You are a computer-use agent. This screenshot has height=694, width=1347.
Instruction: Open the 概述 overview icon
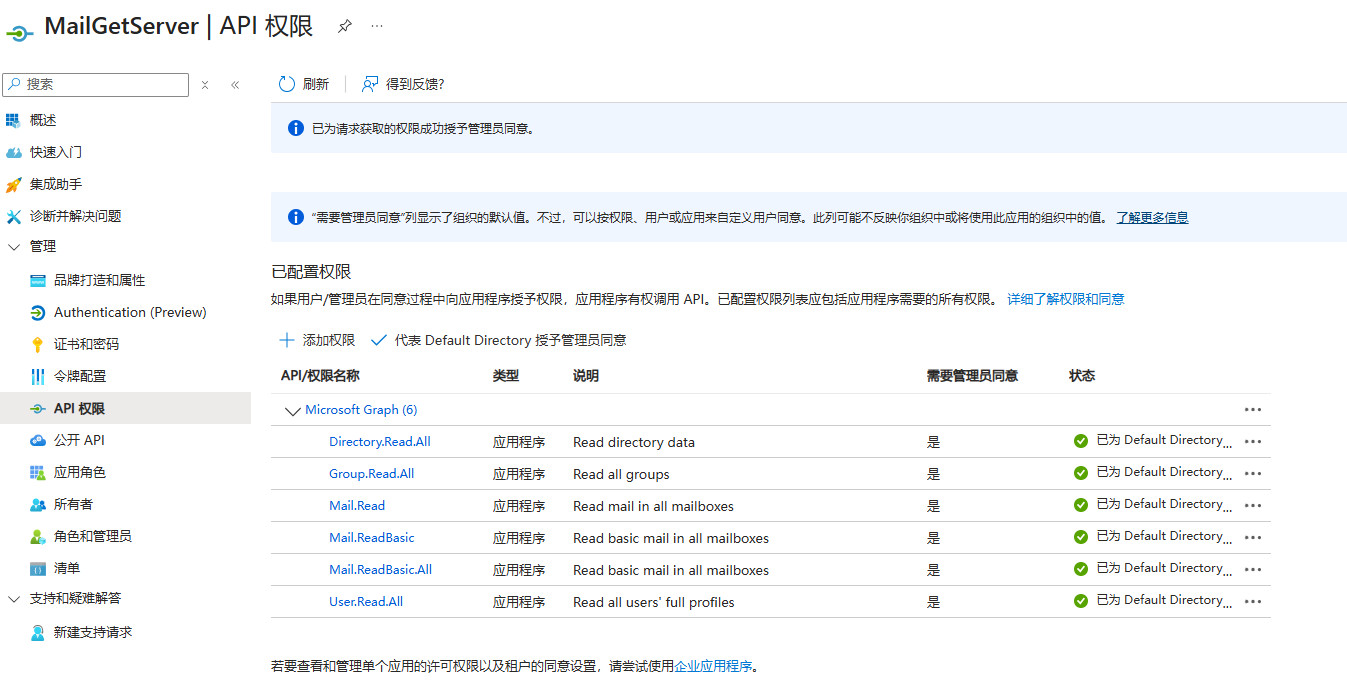(x=13, y=120)
